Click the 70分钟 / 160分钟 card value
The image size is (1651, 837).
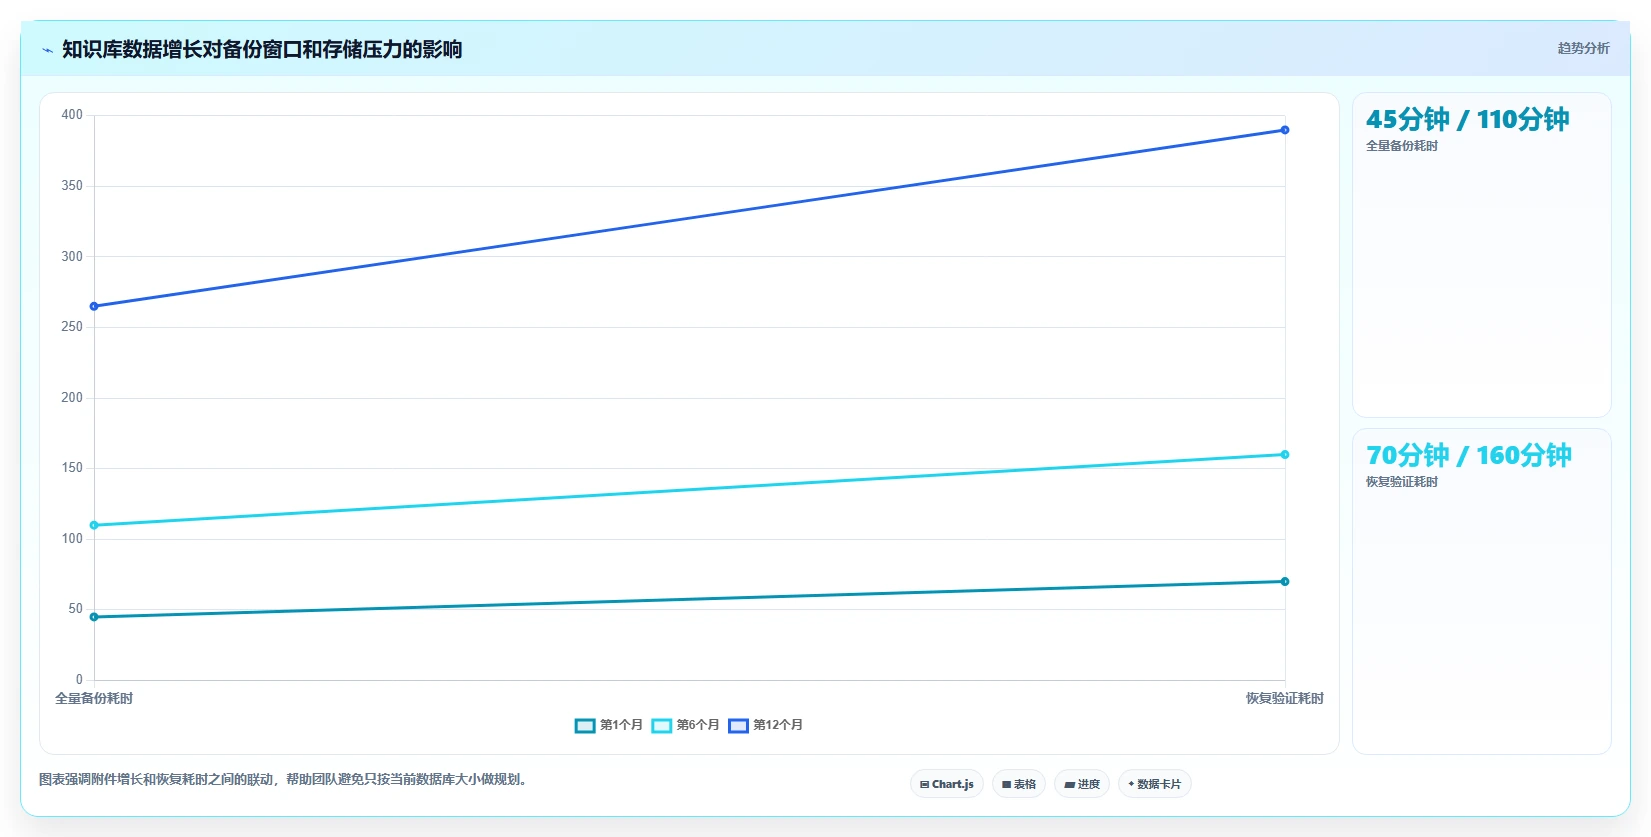tap(1468, 456)
